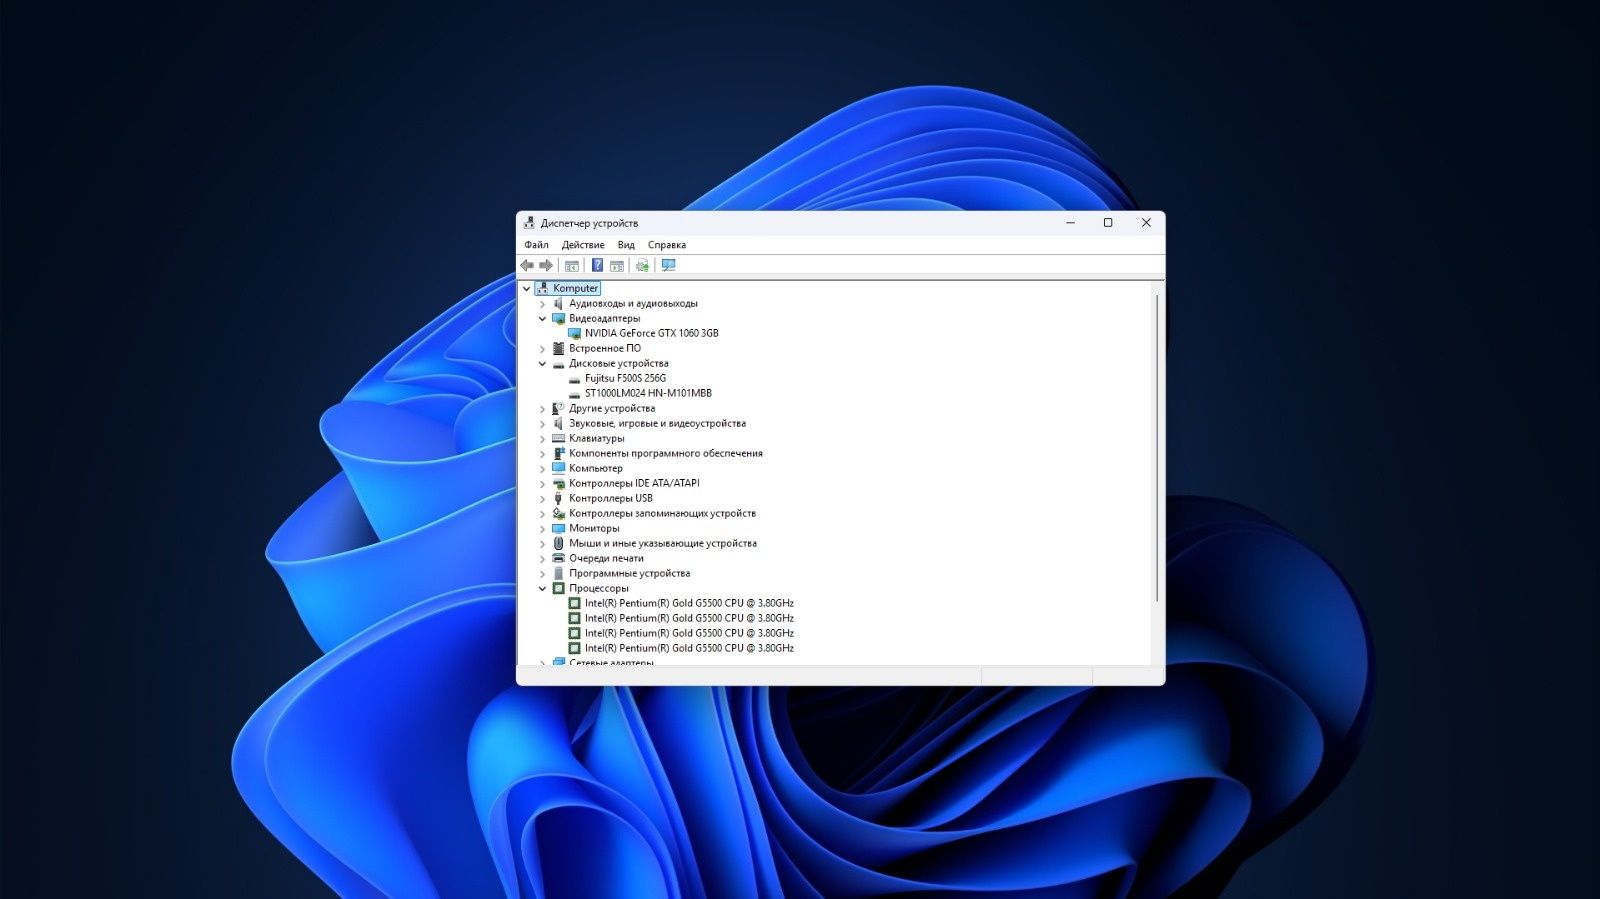1600x899 pixels.
Task: Click the vertical scrollbar of the device tree
Action: tap(1157, 448)
